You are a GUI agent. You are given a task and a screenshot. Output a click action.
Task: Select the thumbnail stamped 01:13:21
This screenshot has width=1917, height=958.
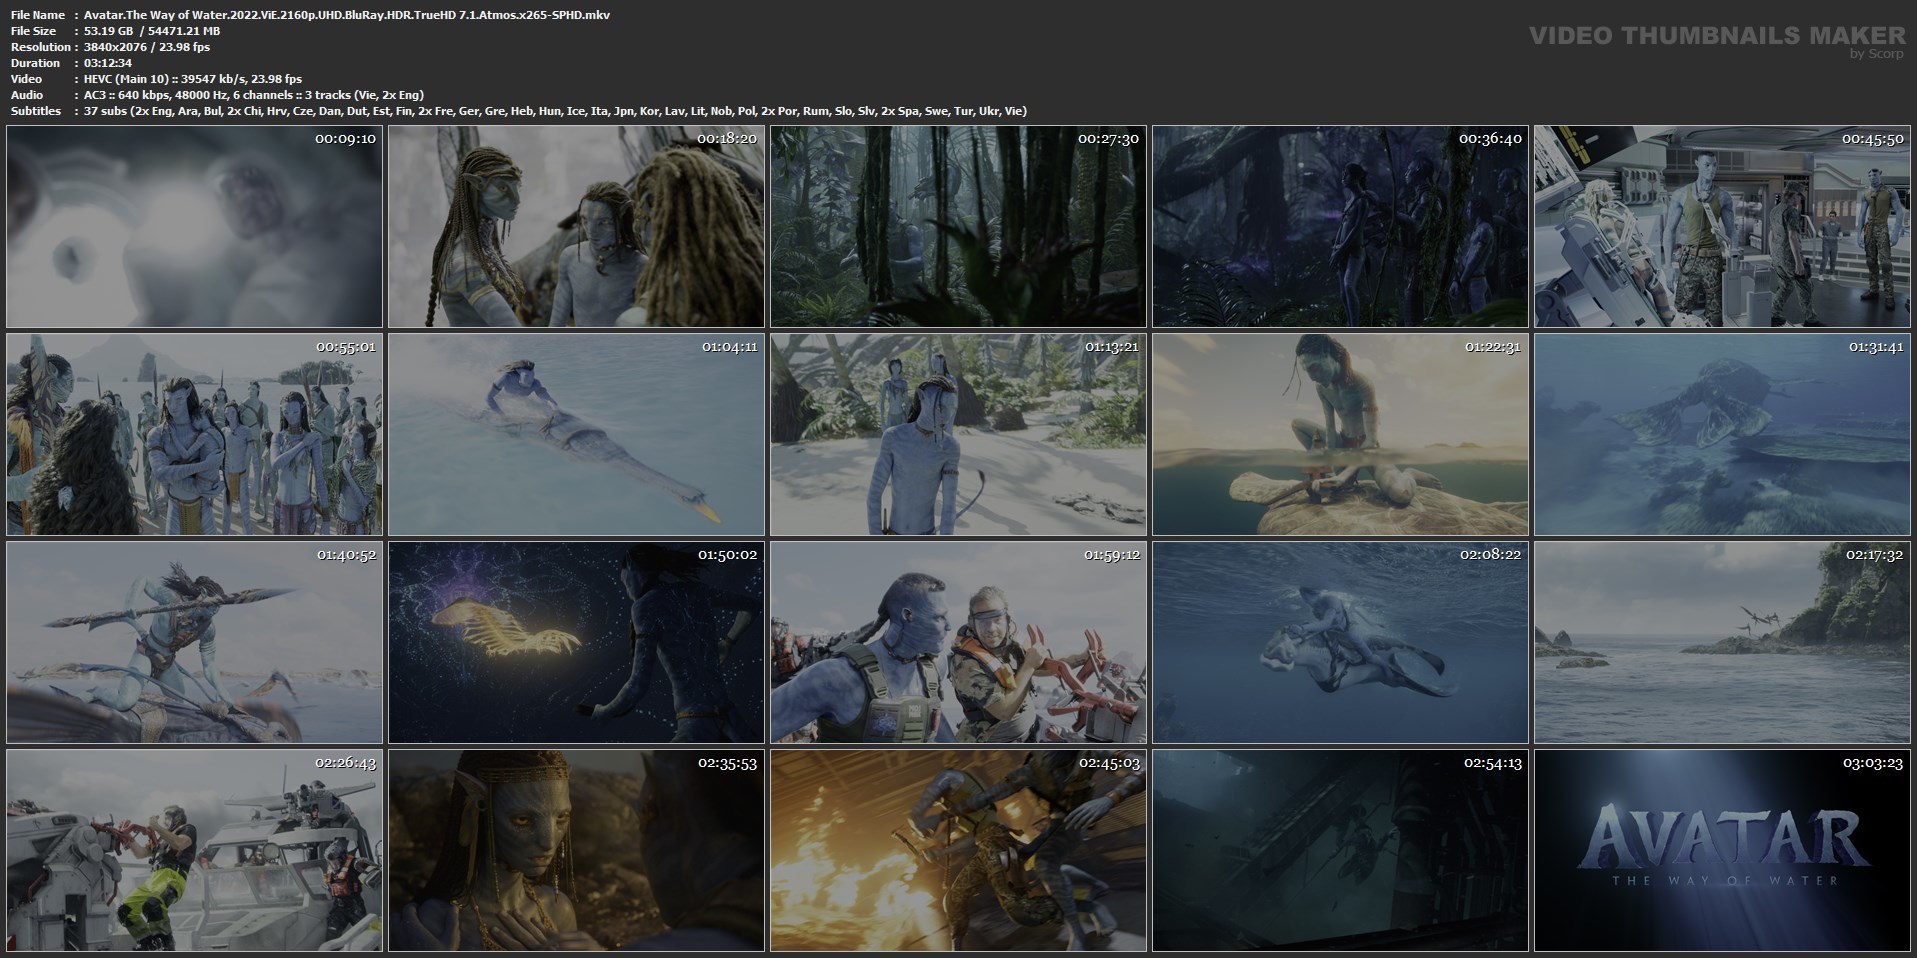[958, 435]
